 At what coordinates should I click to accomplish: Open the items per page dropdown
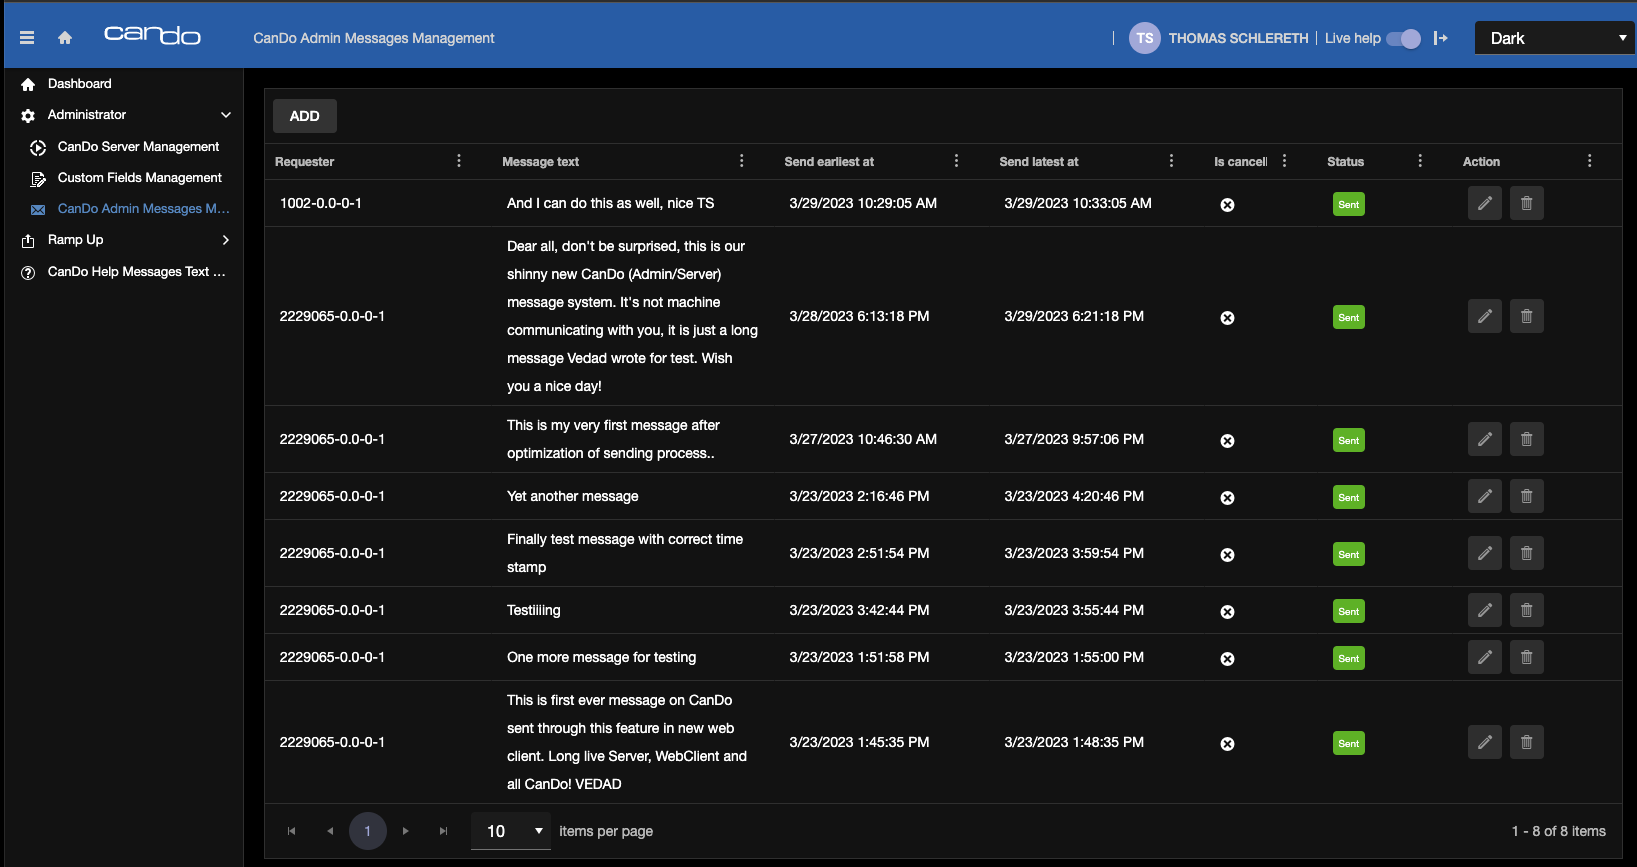511,831
